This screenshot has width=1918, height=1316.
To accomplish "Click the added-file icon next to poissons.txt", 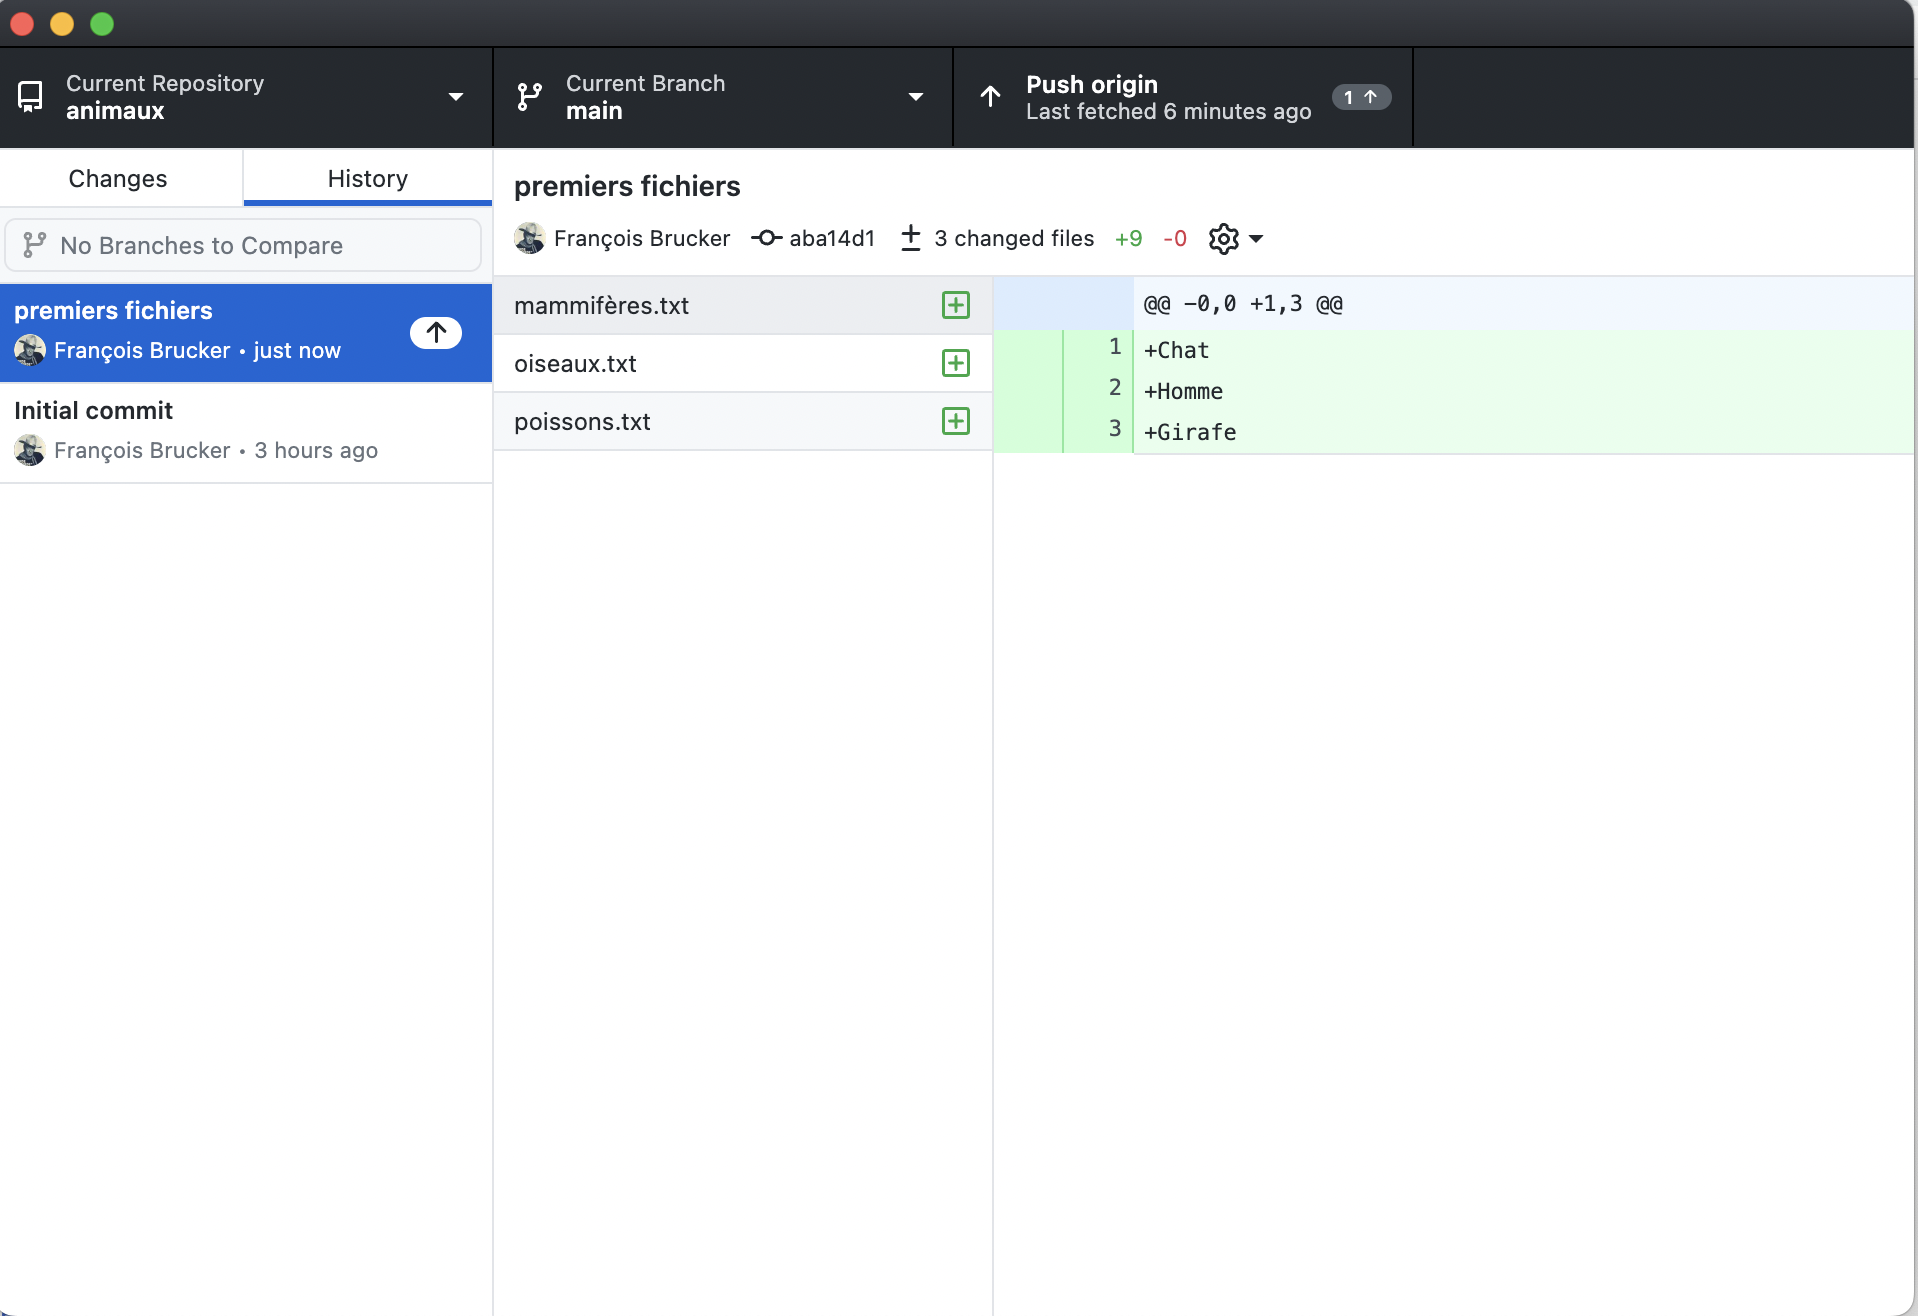I will [x=955, y=421].
